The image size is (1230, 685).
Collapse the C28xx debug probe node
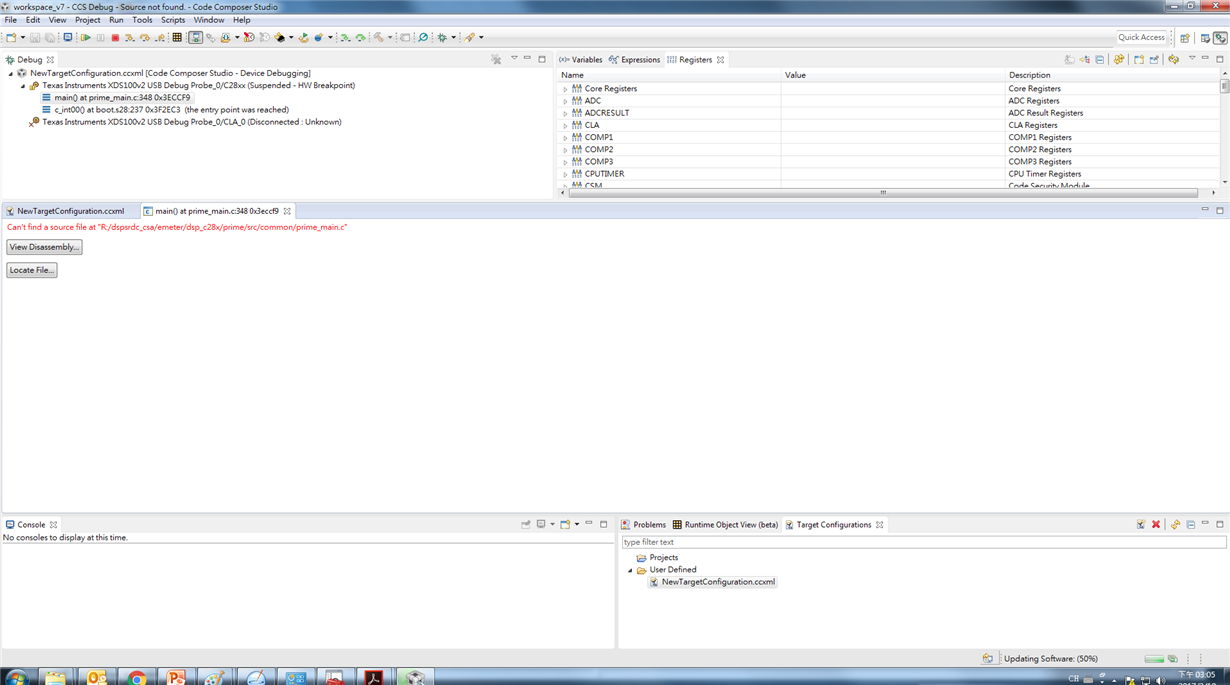click(x=23, y=86)
